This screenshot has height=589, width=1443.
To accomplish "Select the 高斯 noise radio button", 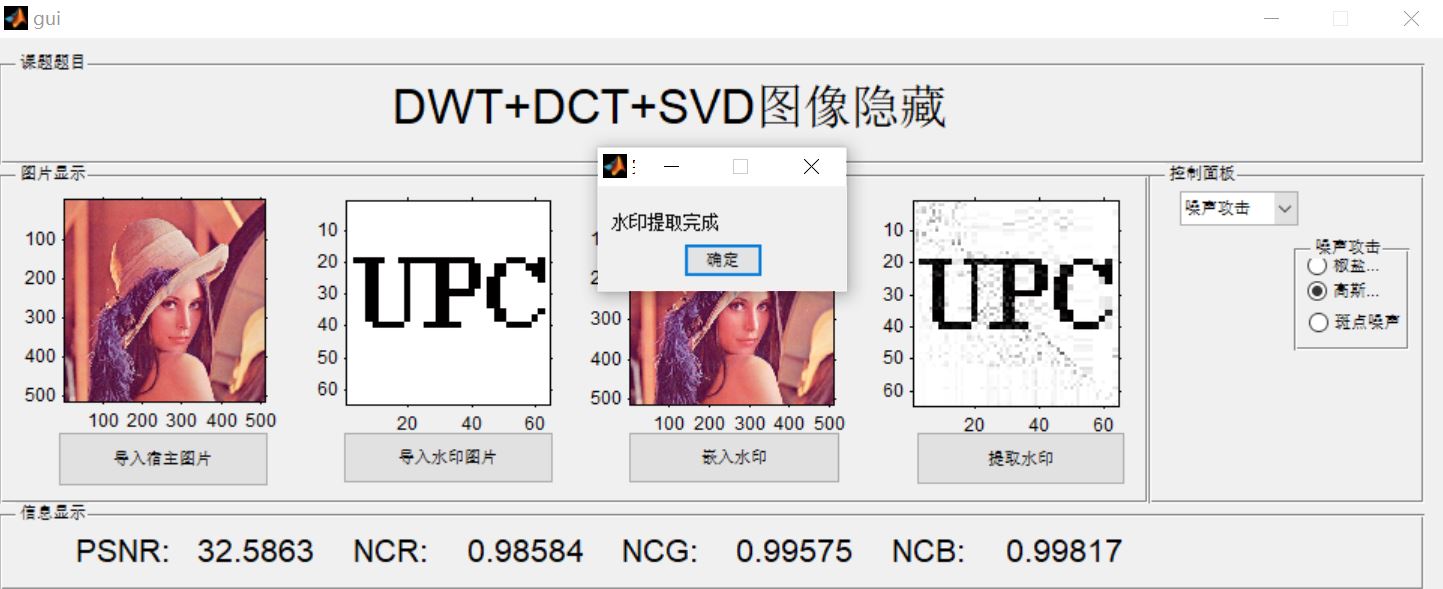I will (1318, 293).
